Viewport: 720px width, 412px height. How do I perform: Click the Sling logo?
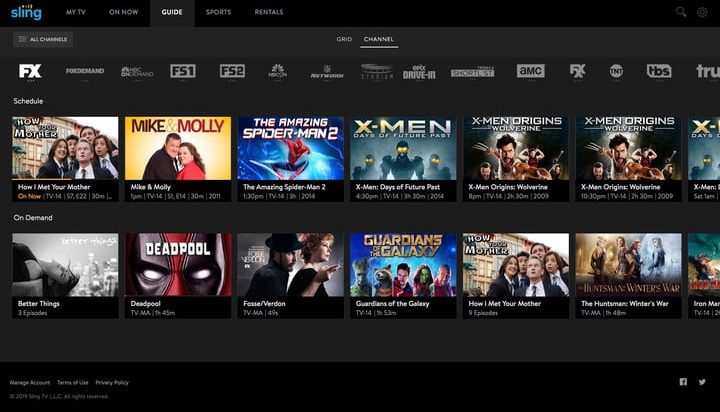pyautogui.click(x=27, y=12)
